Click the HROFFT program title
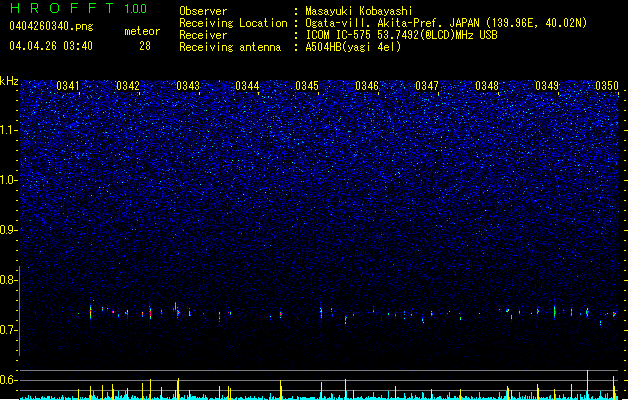The height and width of the screenshot is (400, 629). 62,8
